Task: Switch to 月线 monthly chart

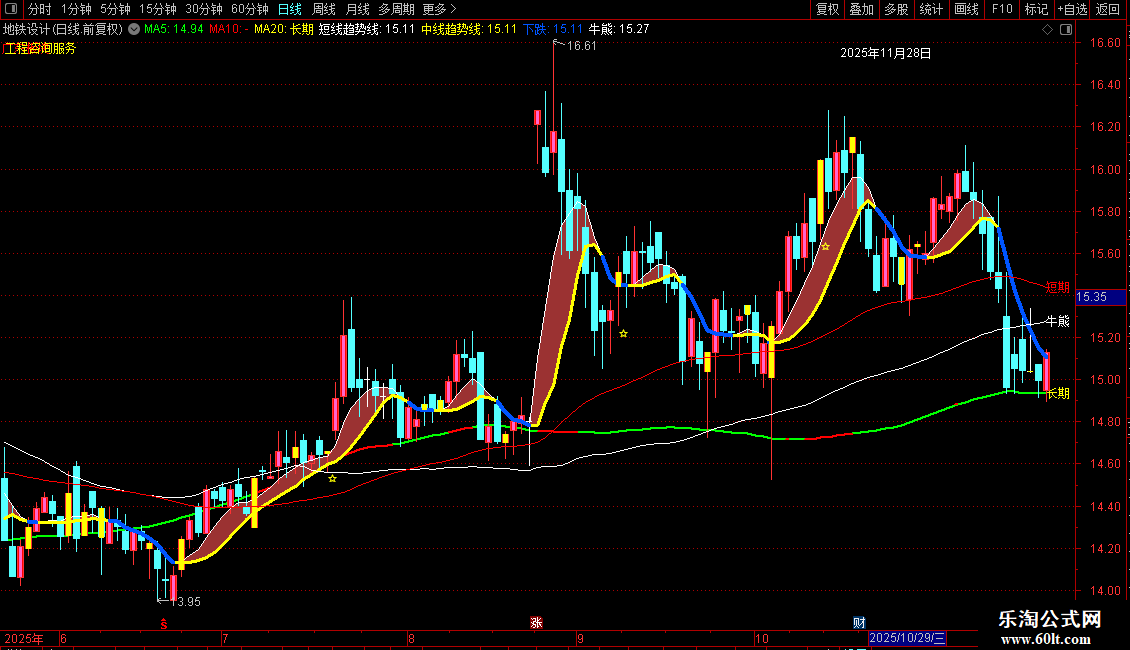Action: tap(357, 9)
